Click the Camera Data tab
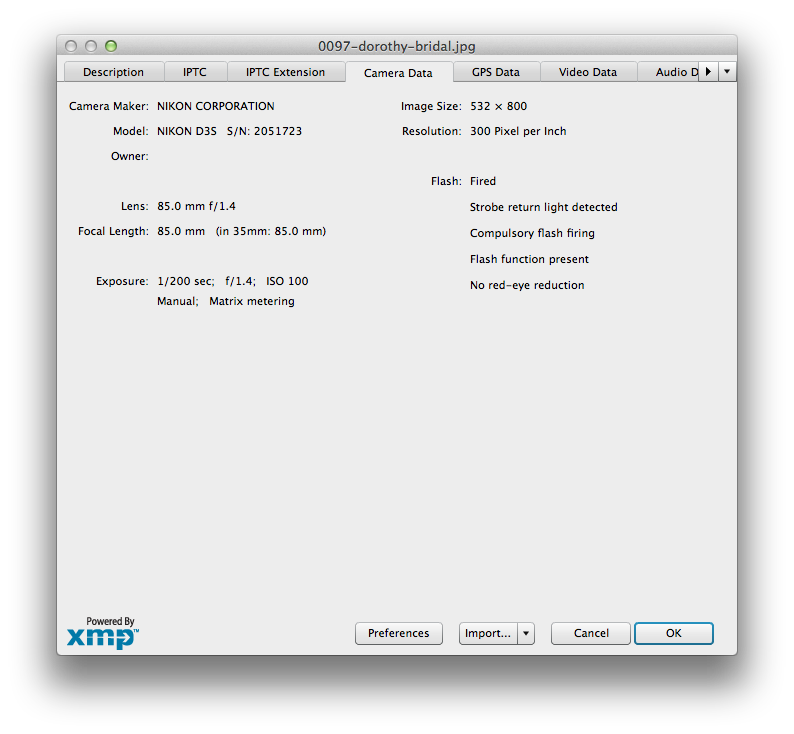Screen dimensions: 794x734 399,72
